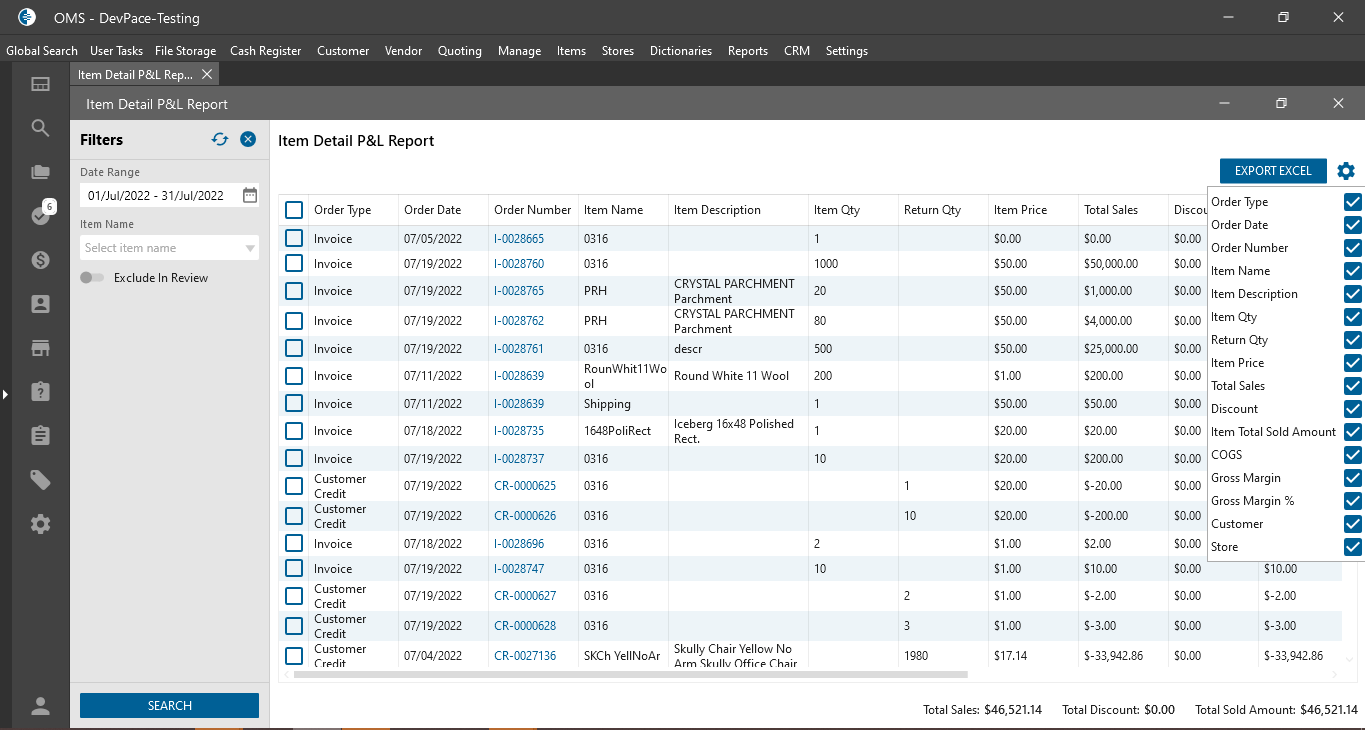This screenshot has width=1365, height=730.
Task: Open the Reports menu
Action: (x=747, y=51)
